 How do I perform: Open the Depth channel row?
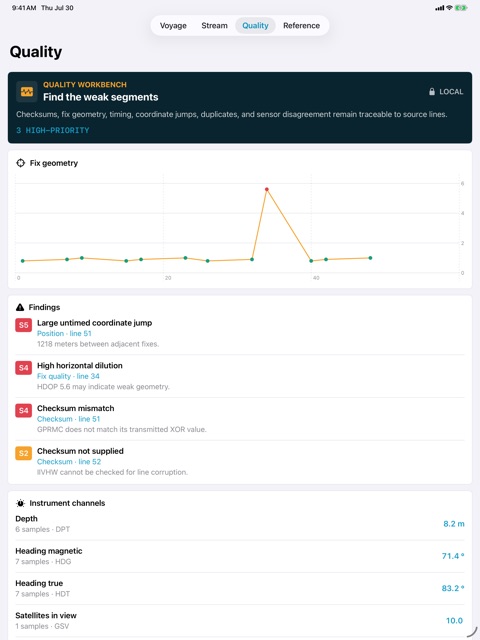[x=240, y=524]
